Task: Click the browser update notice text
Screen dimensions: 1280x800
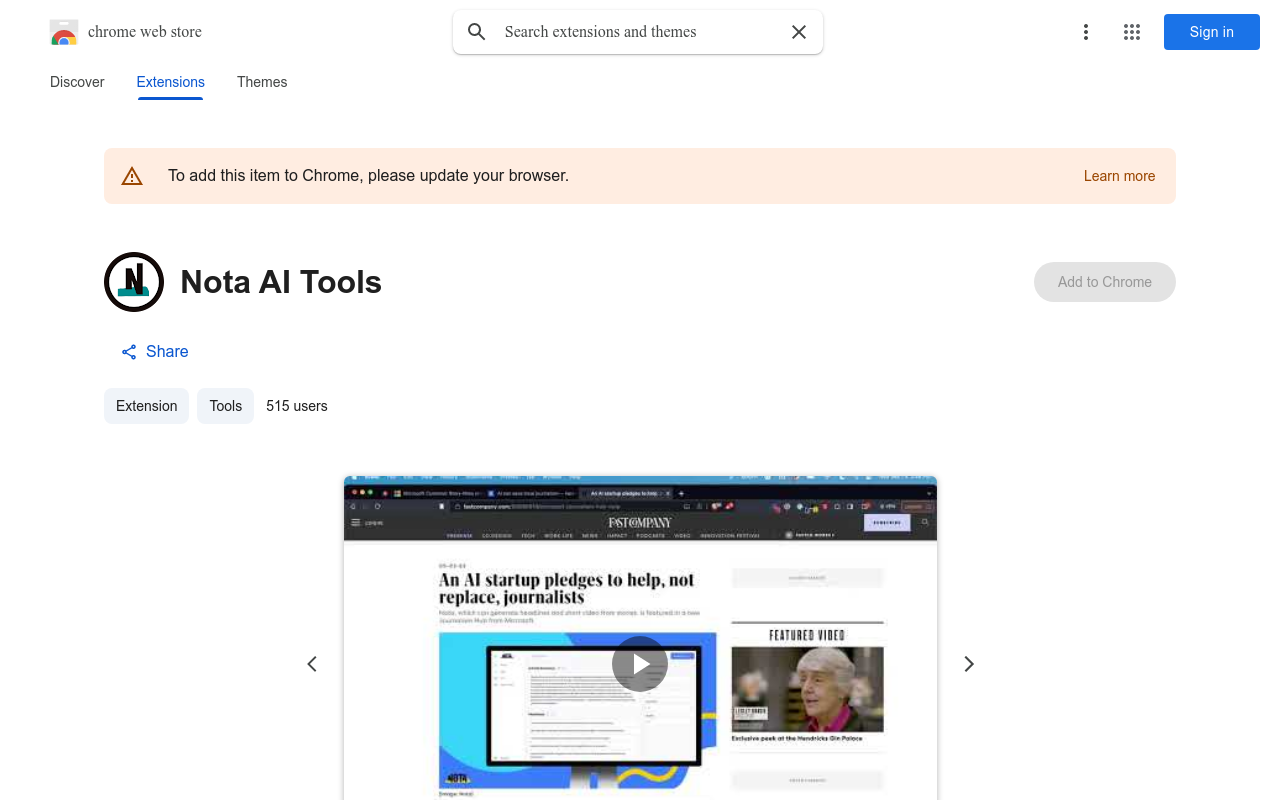Action: [x=368, y=176]
